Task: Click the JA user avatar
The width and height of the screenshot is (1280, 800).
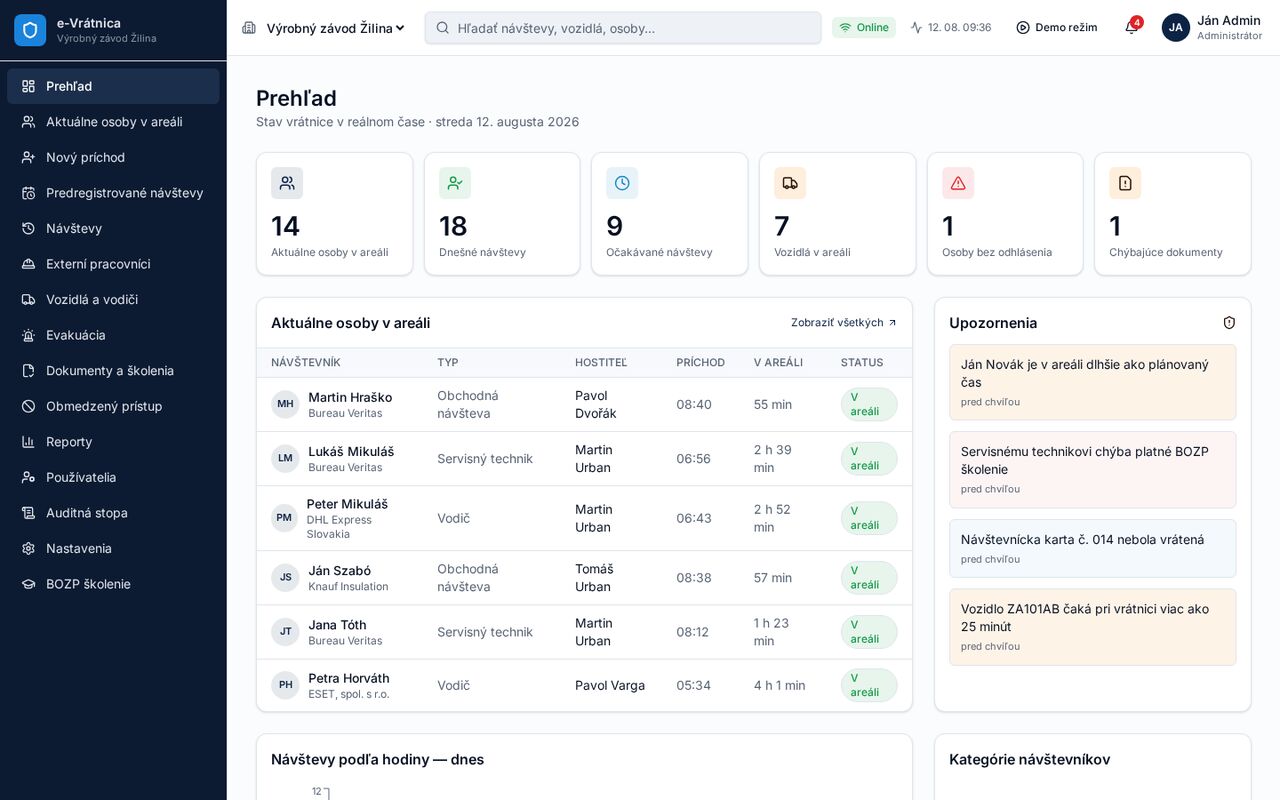Action: click(1176, 28)
